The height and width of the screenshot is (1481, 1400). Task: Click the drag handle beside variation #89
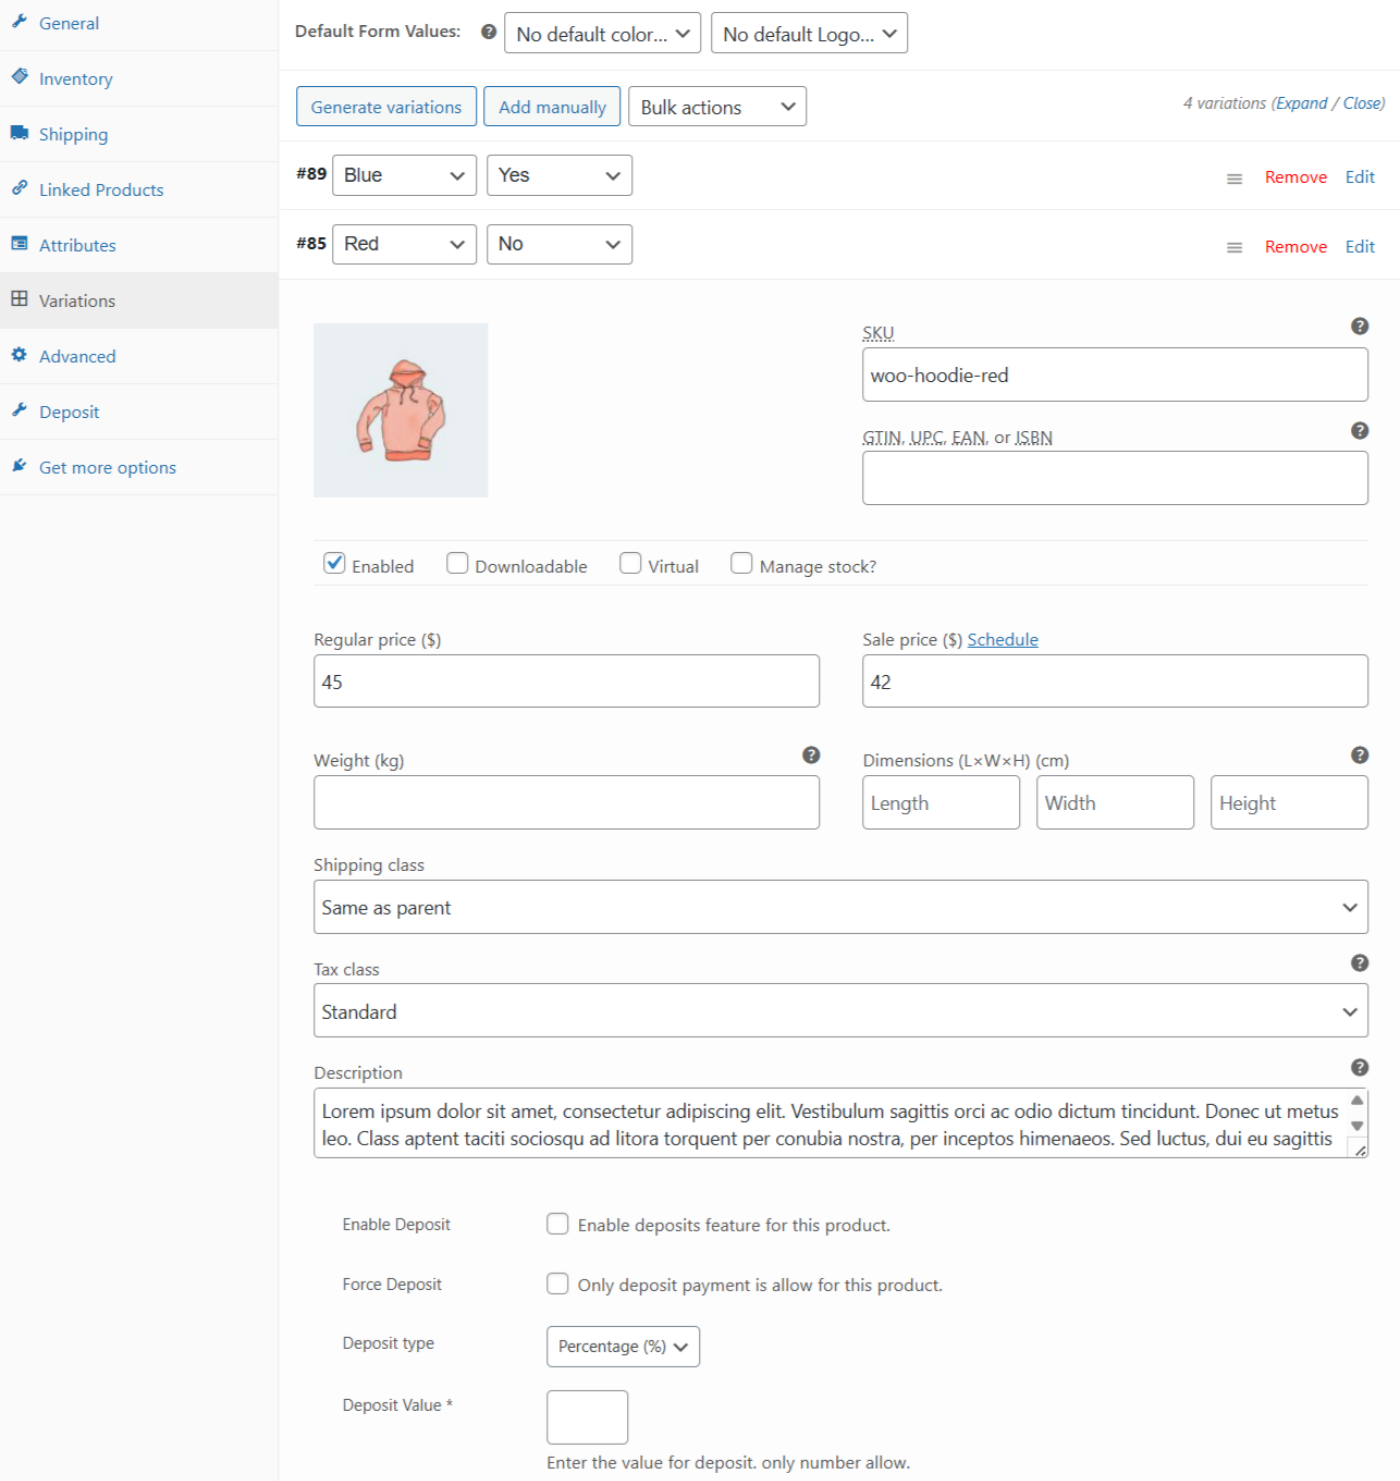click(x=1234, y=177)
